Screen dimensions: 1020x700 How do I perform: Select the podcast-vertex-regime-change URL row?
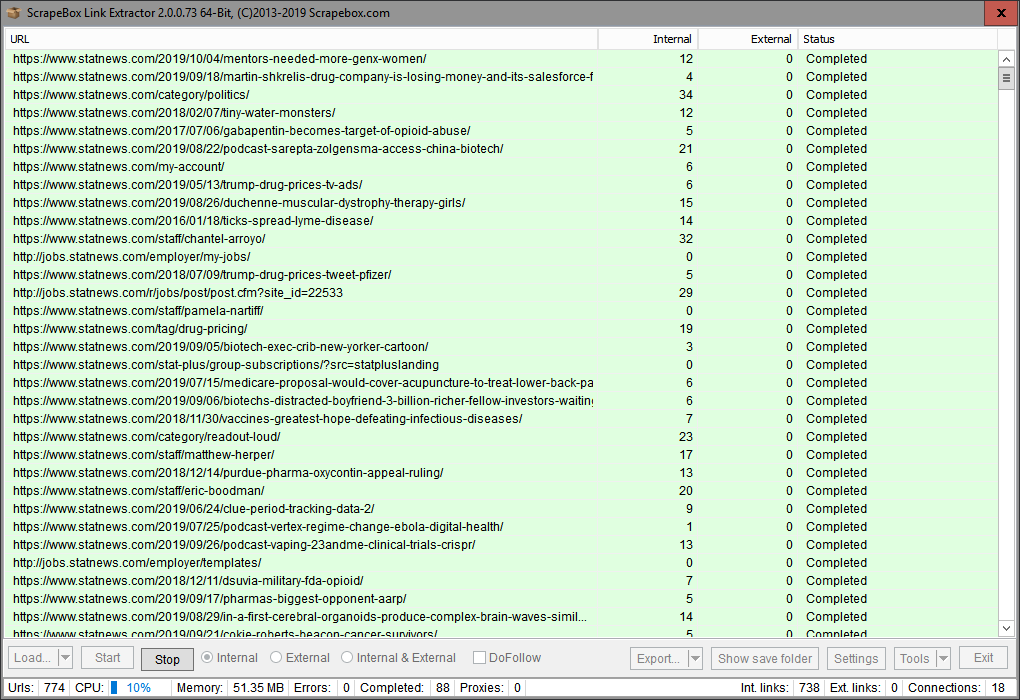(x=501, y=527)
